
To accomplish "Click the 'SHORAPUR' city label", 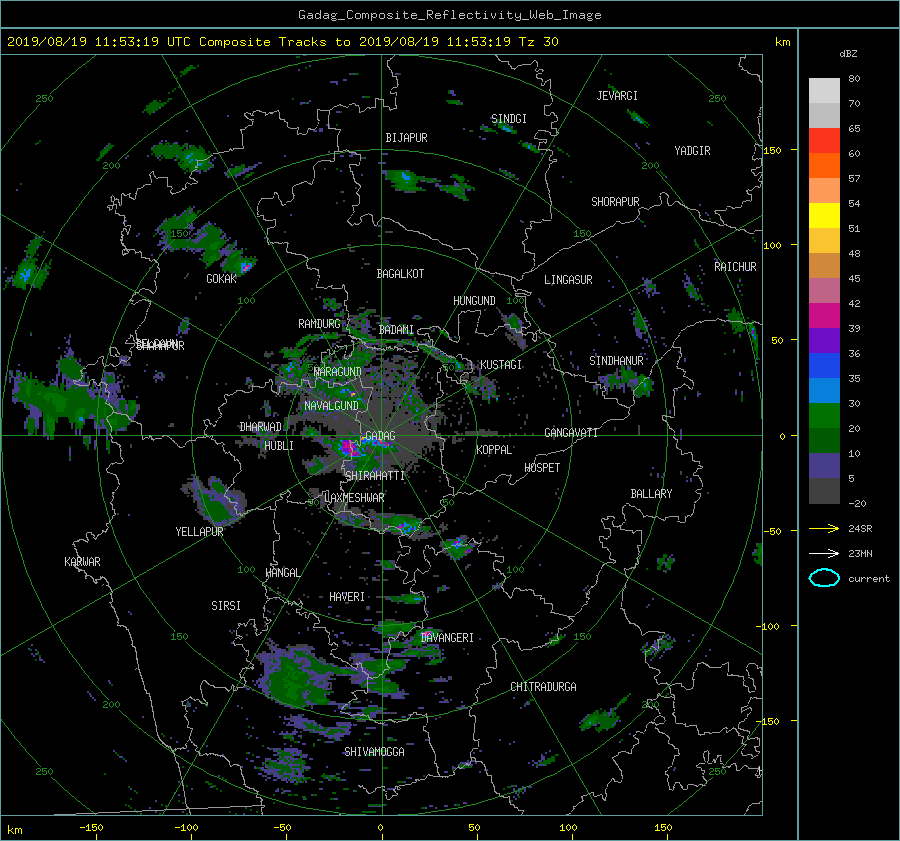I will [x=615, y=202].
